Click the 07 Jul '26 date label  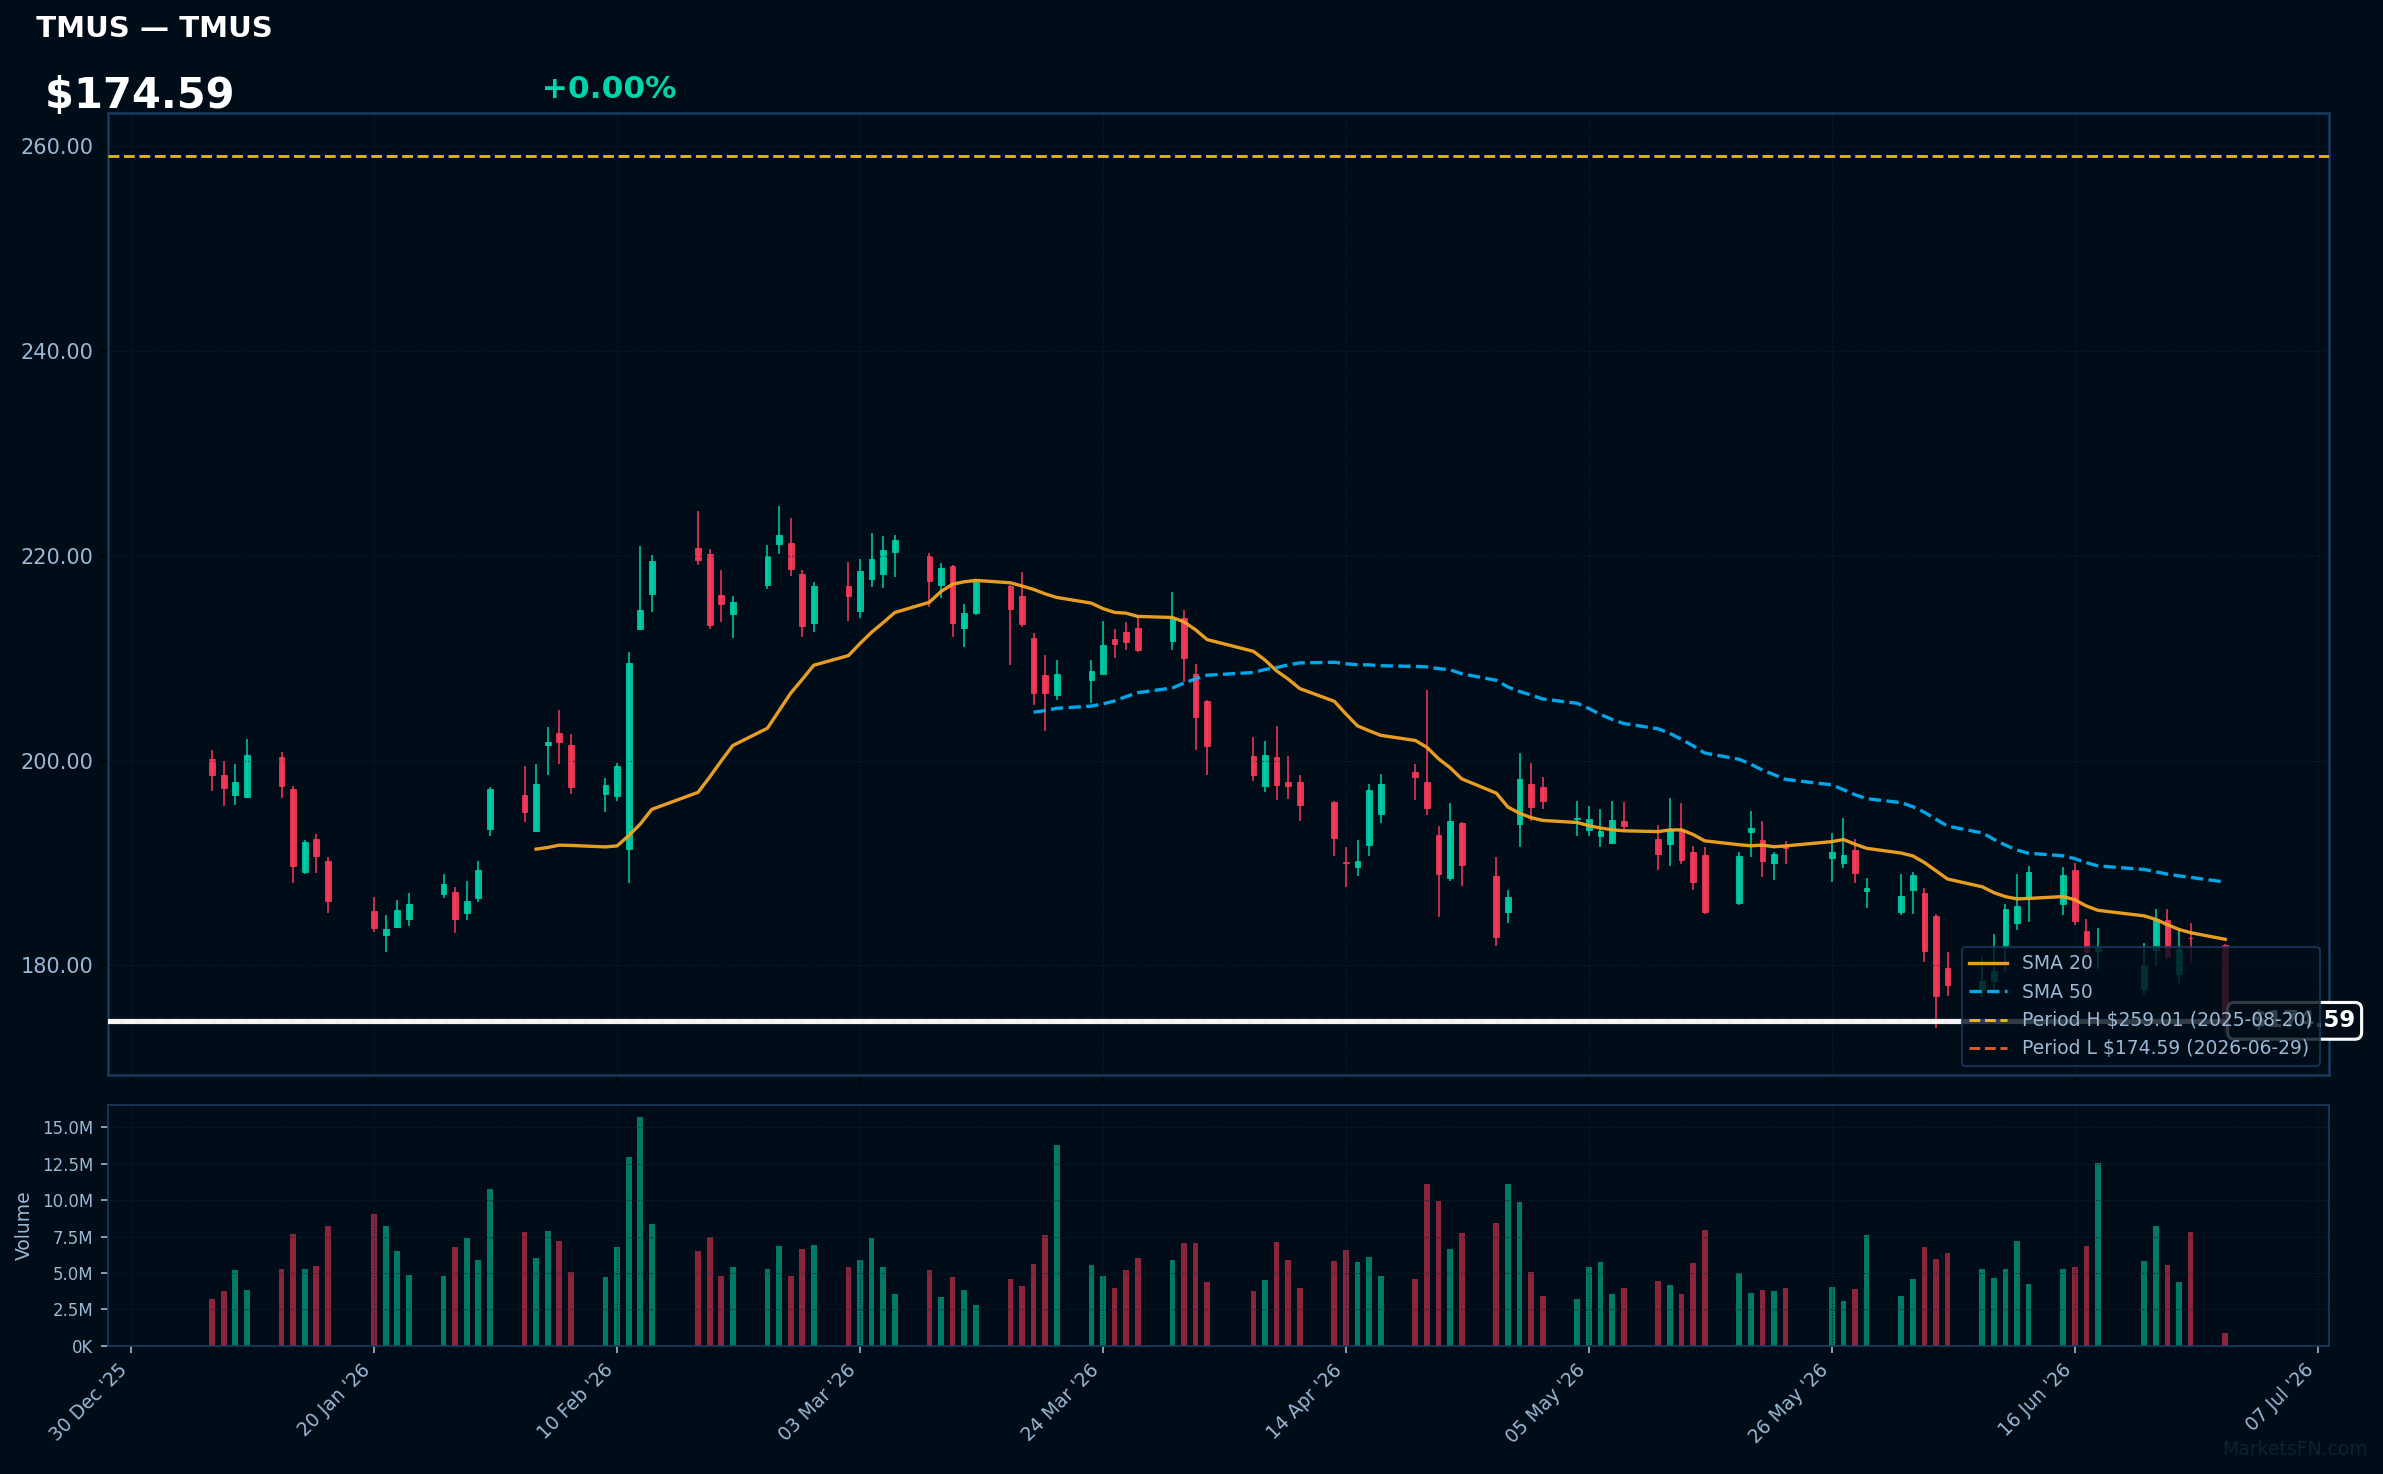(x=2279, y=1397)
